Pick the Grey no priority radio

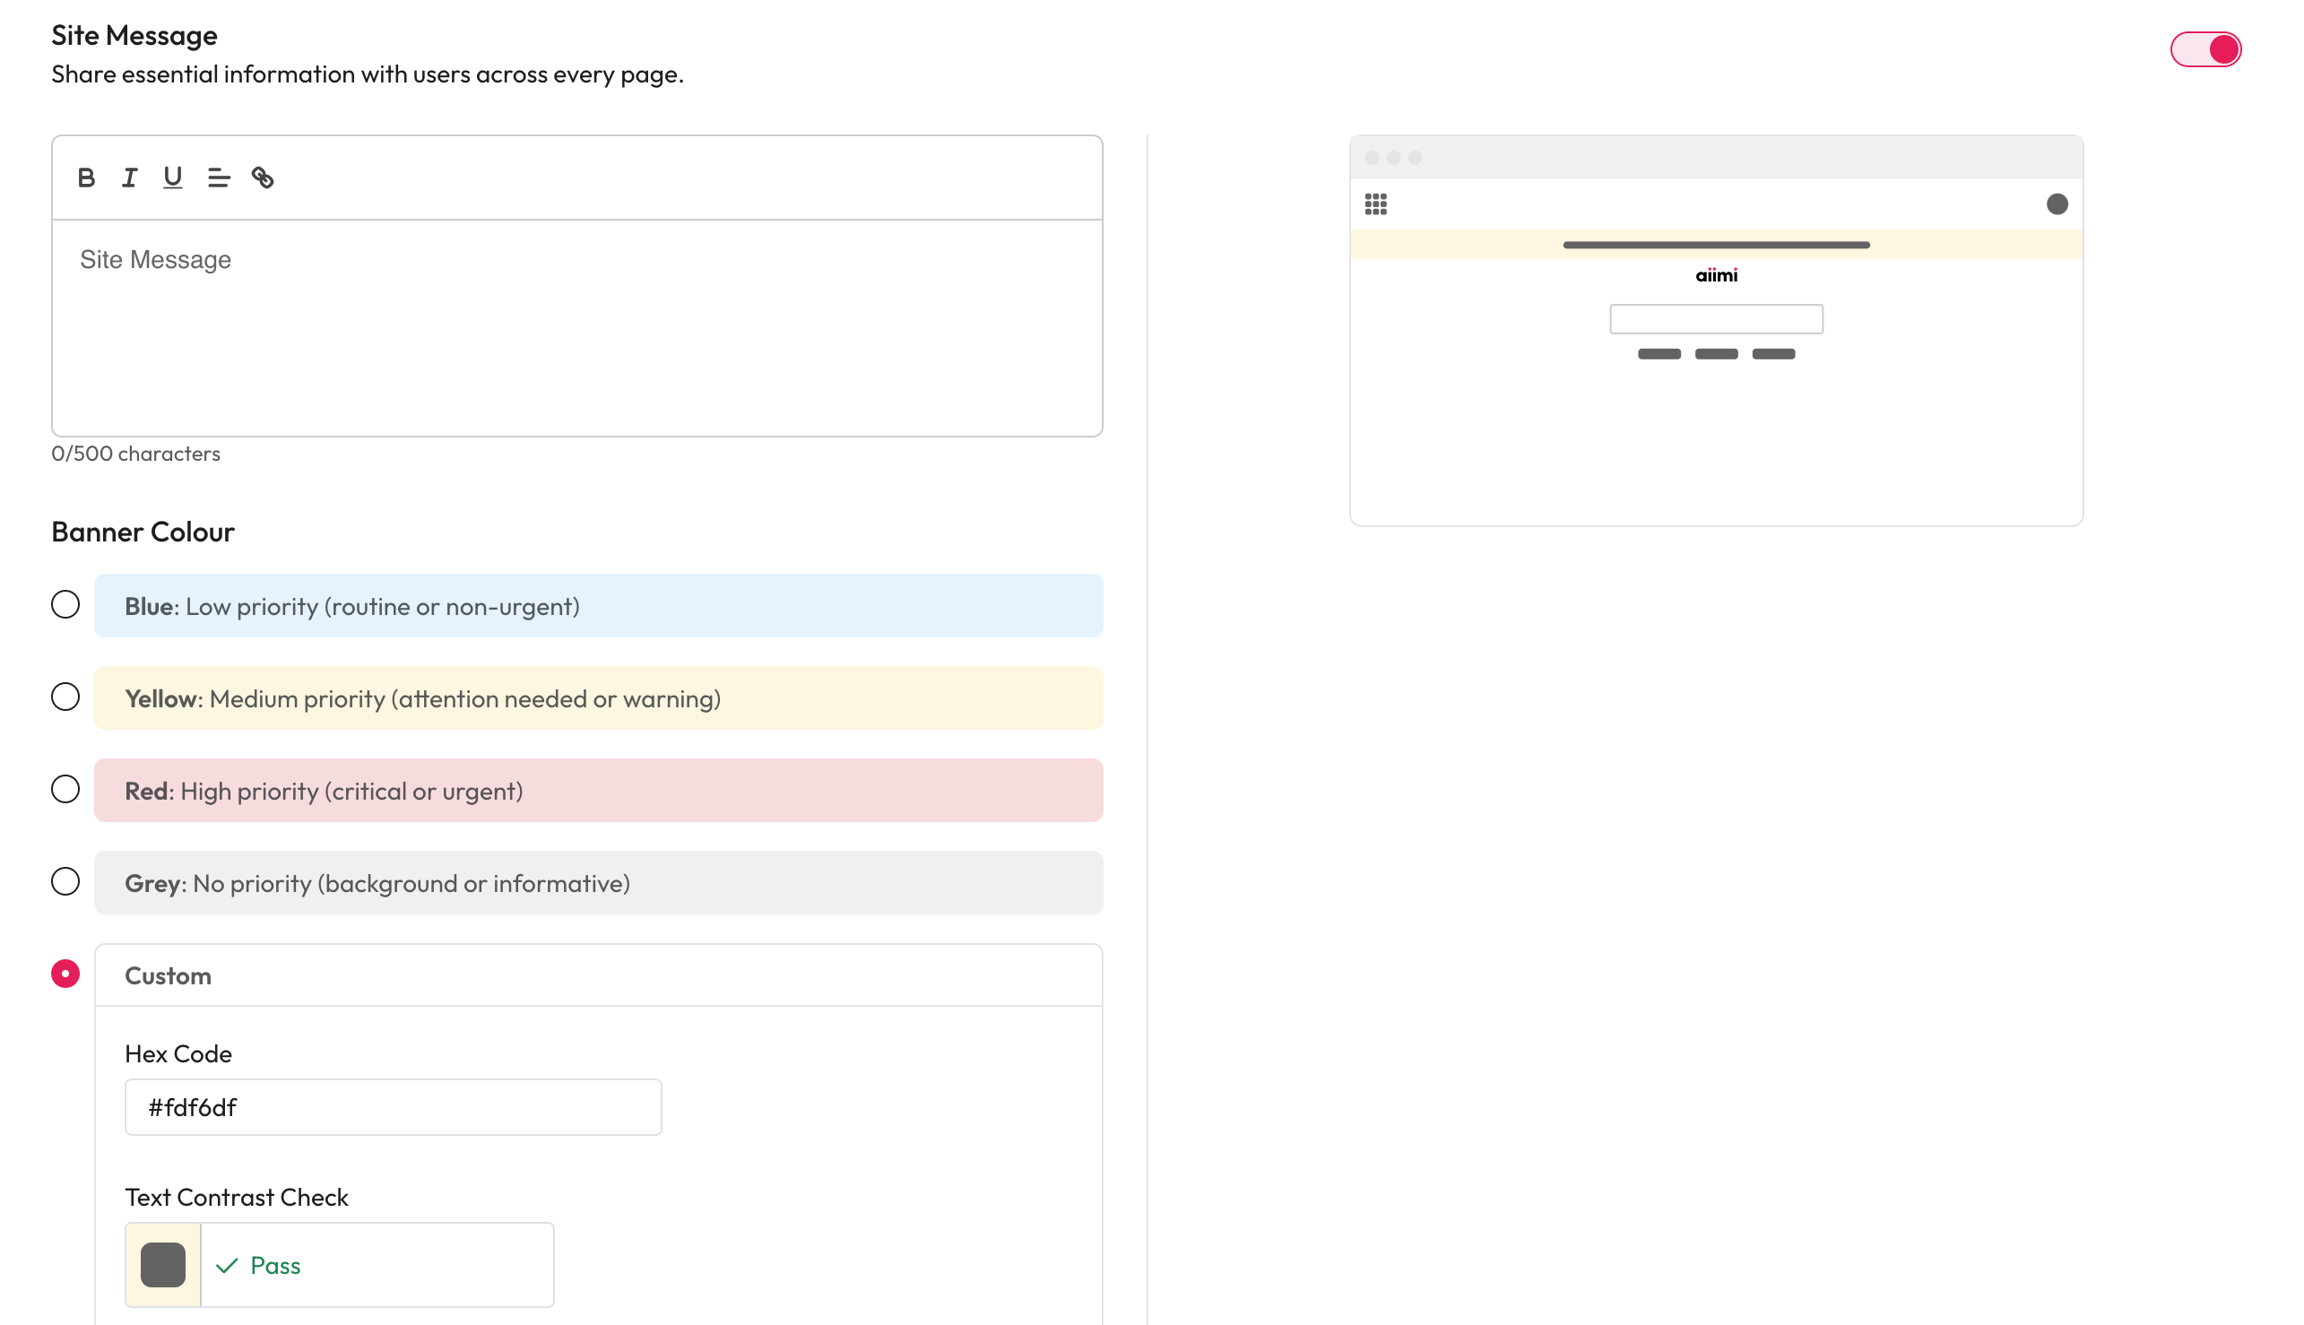(x=66, y=882)
